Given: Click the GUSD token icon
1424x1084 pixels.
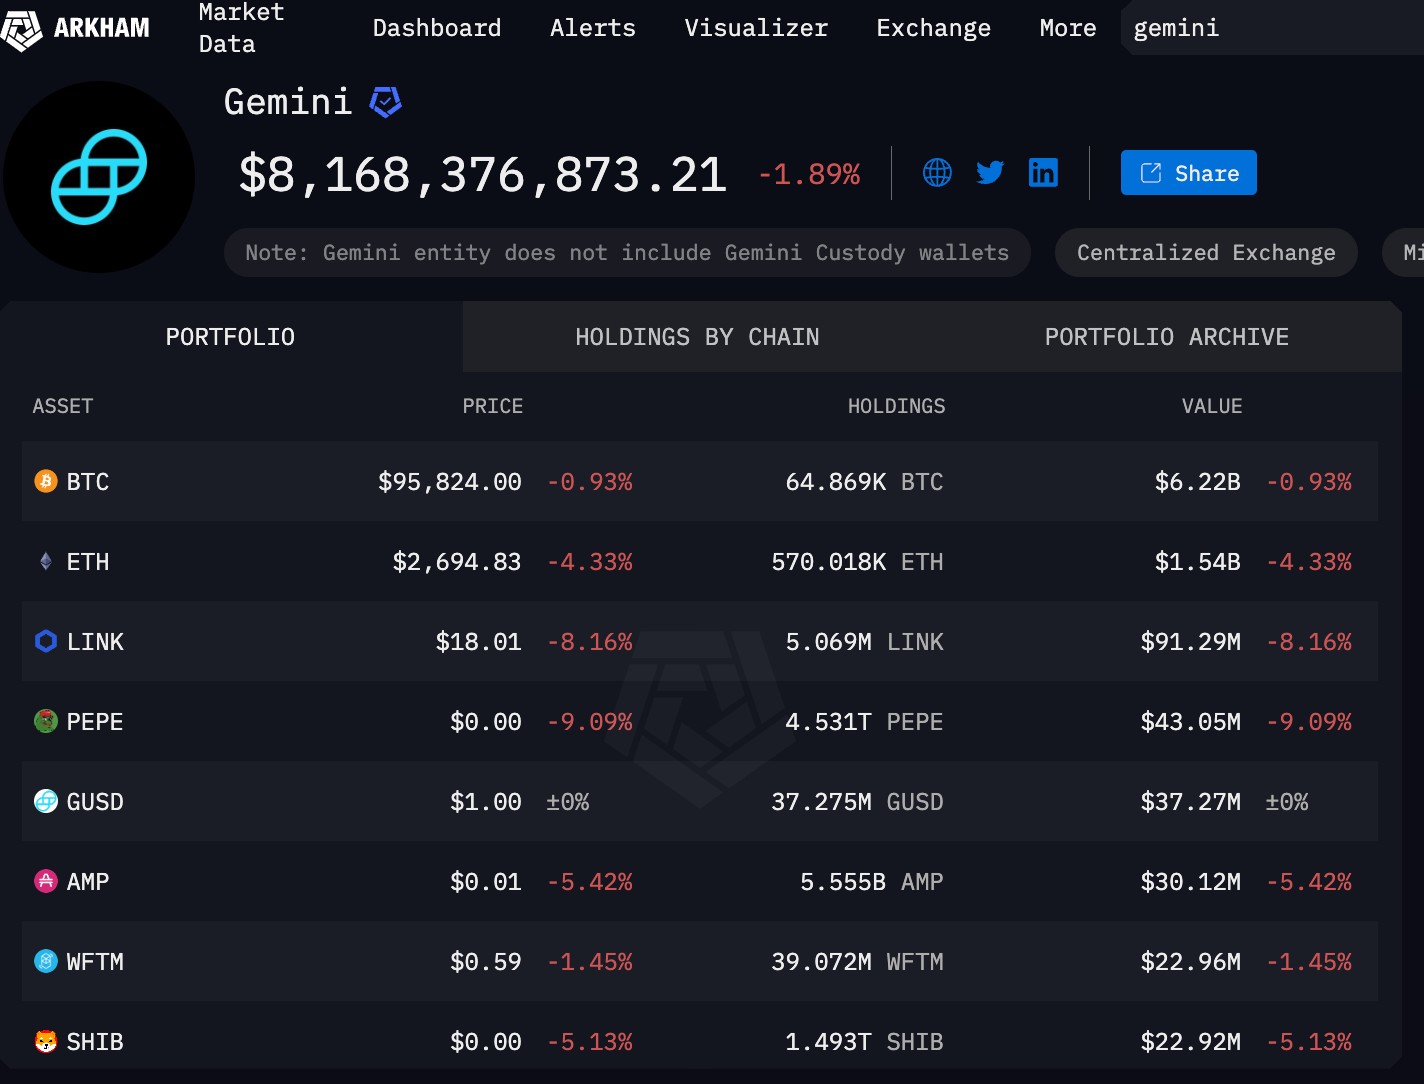Looking at the screenshot, I should 46,801.
